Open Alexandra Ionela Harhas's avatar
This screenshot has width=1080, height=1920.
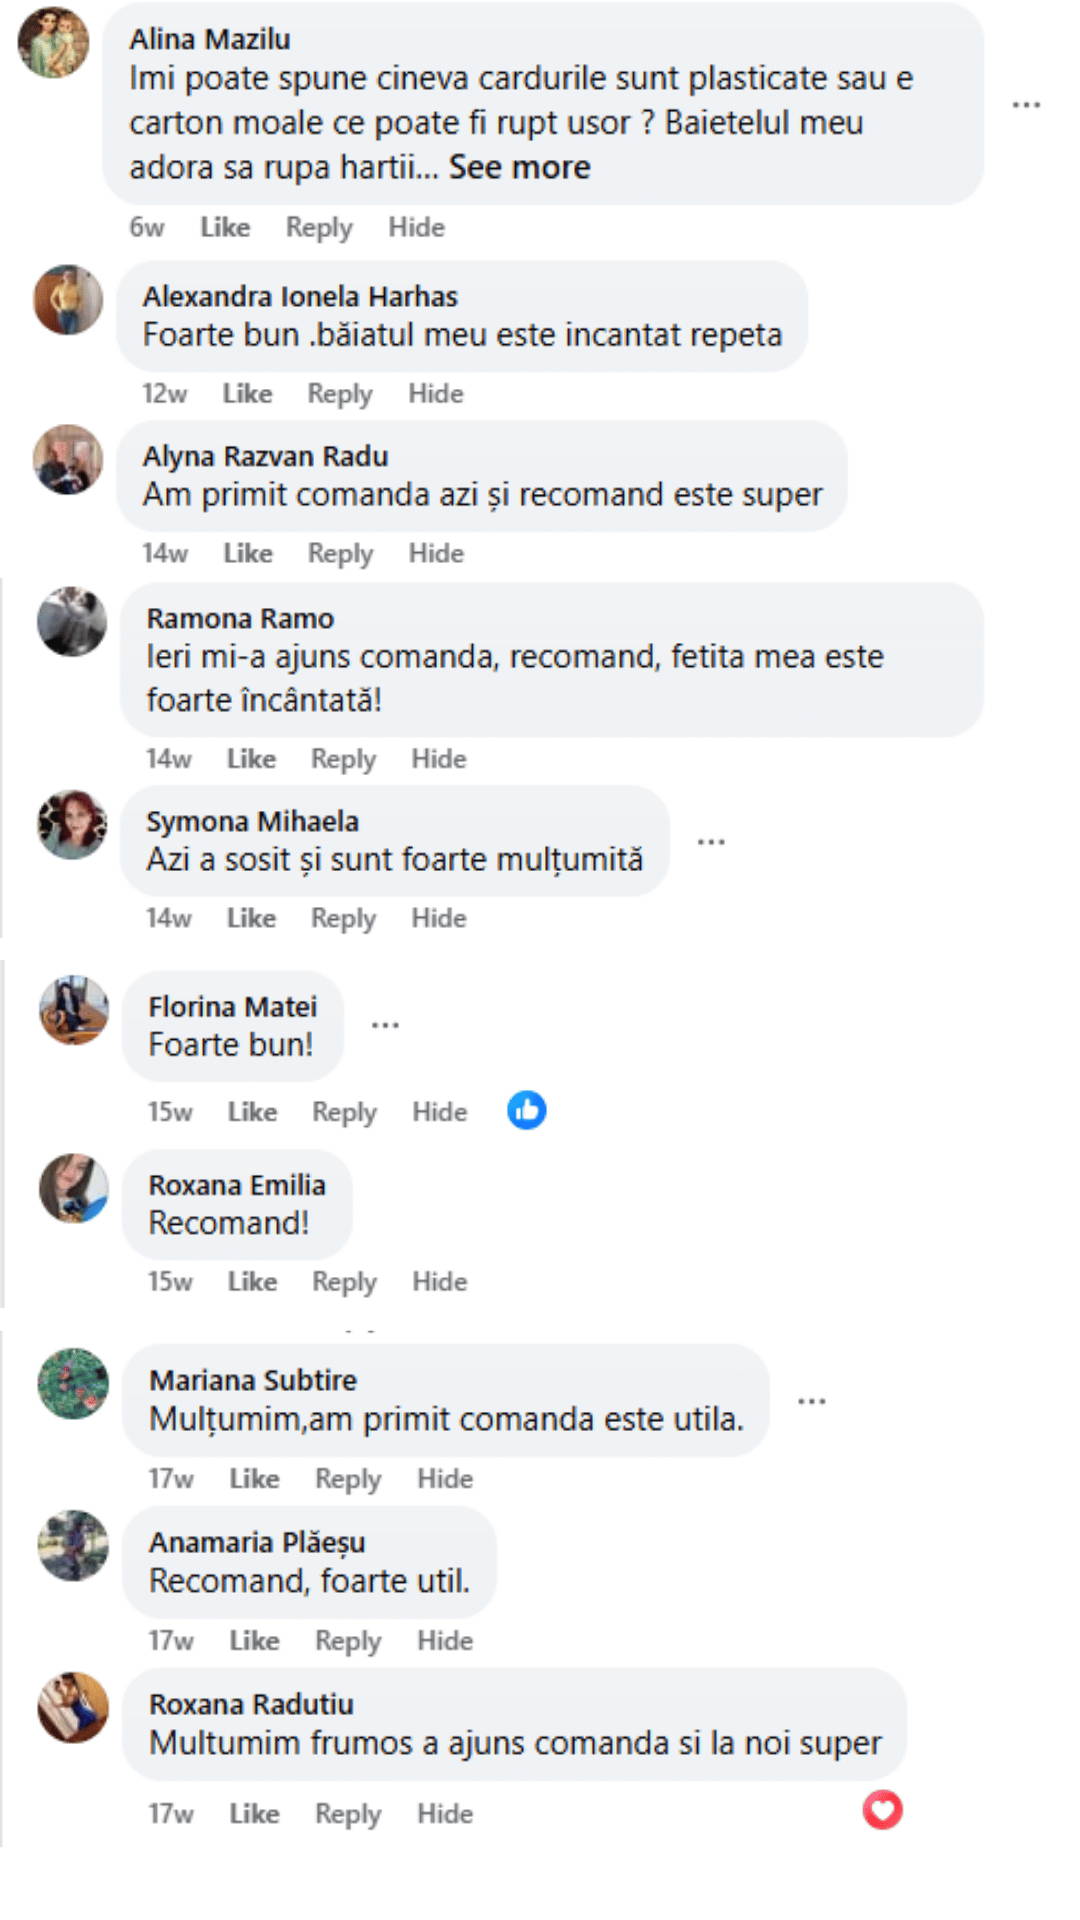pyautogui.click(x=68, y=299)
